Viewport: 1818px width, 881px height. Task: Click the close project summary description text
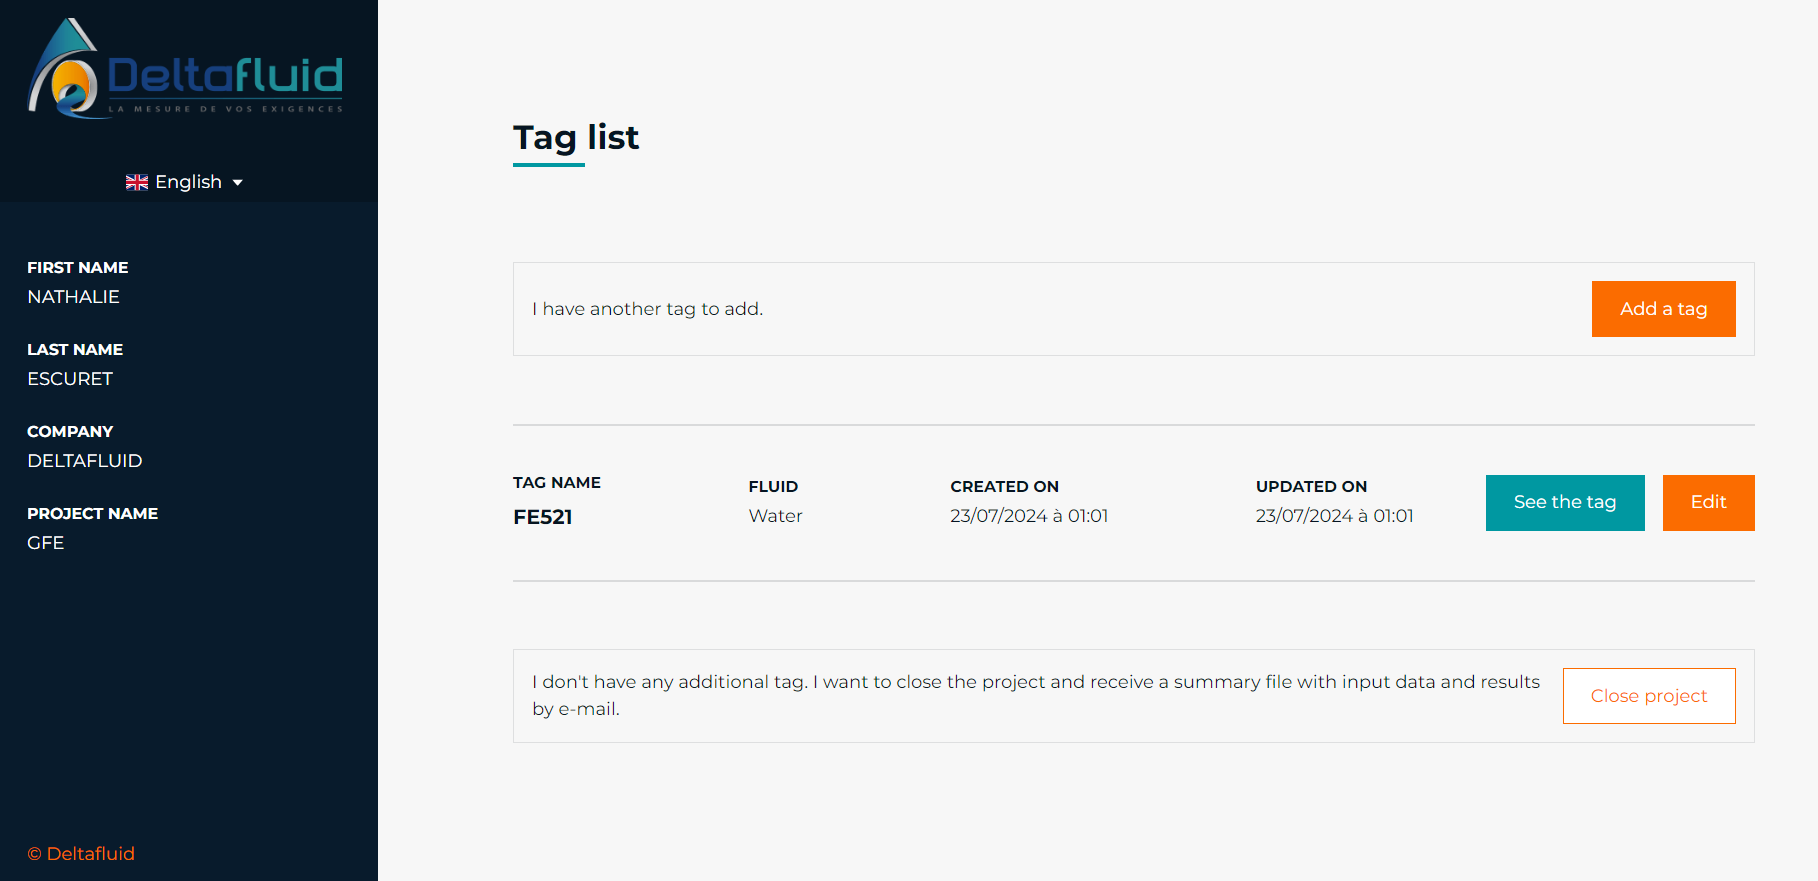click(1036, 695)
